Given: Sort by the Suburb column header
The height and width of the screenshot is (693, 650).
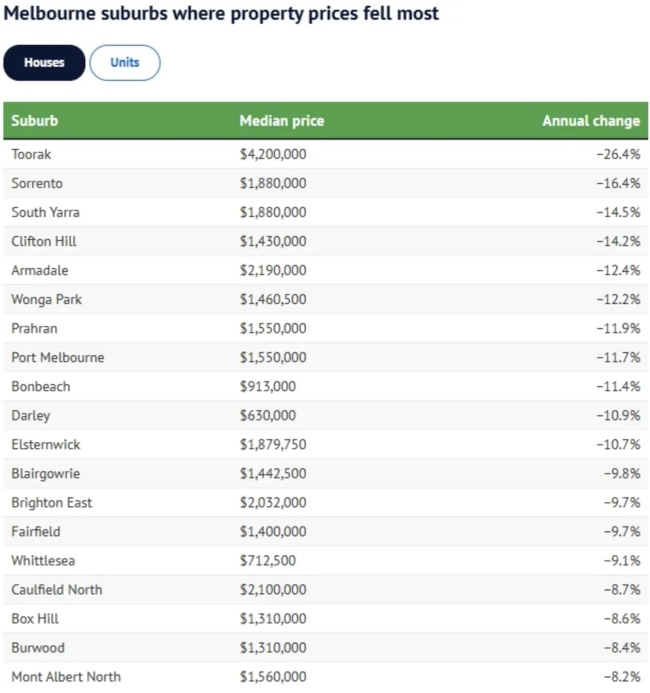Looking at the screenshot, I should pos(35,121).
